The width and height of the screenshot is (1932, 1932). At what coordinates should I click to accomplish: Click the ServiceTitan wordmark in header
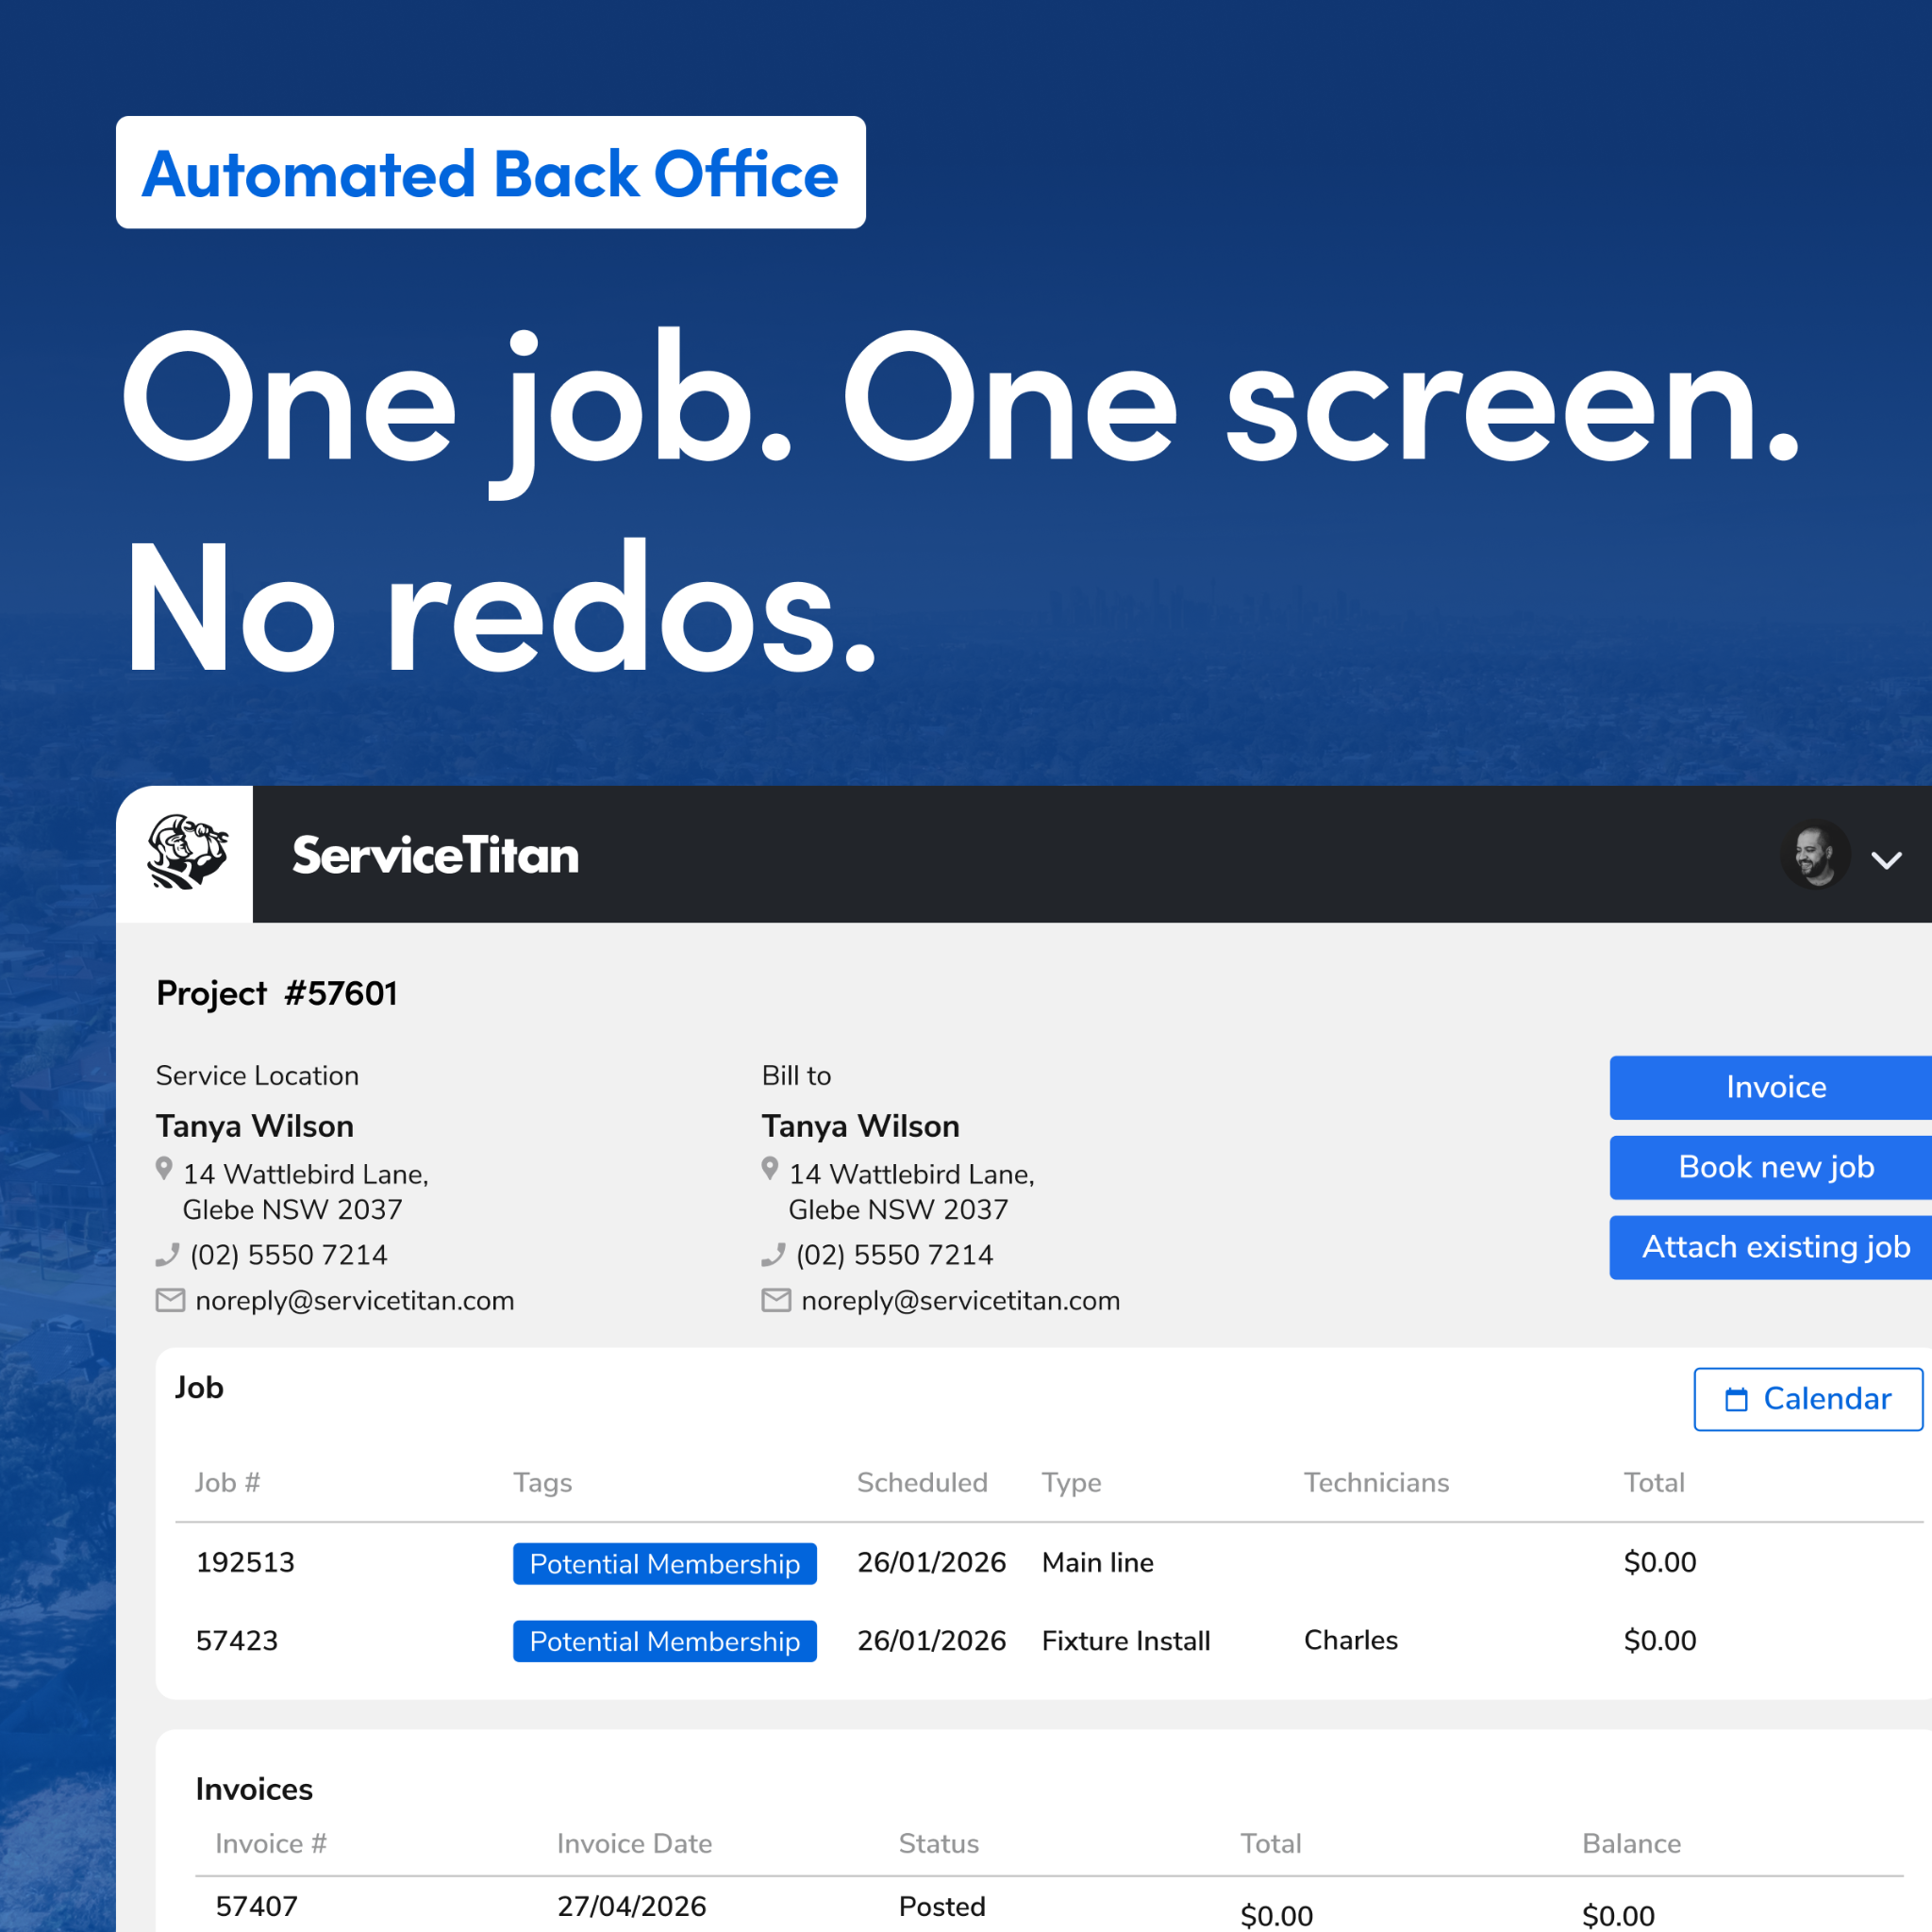click(x=435, y=855)
